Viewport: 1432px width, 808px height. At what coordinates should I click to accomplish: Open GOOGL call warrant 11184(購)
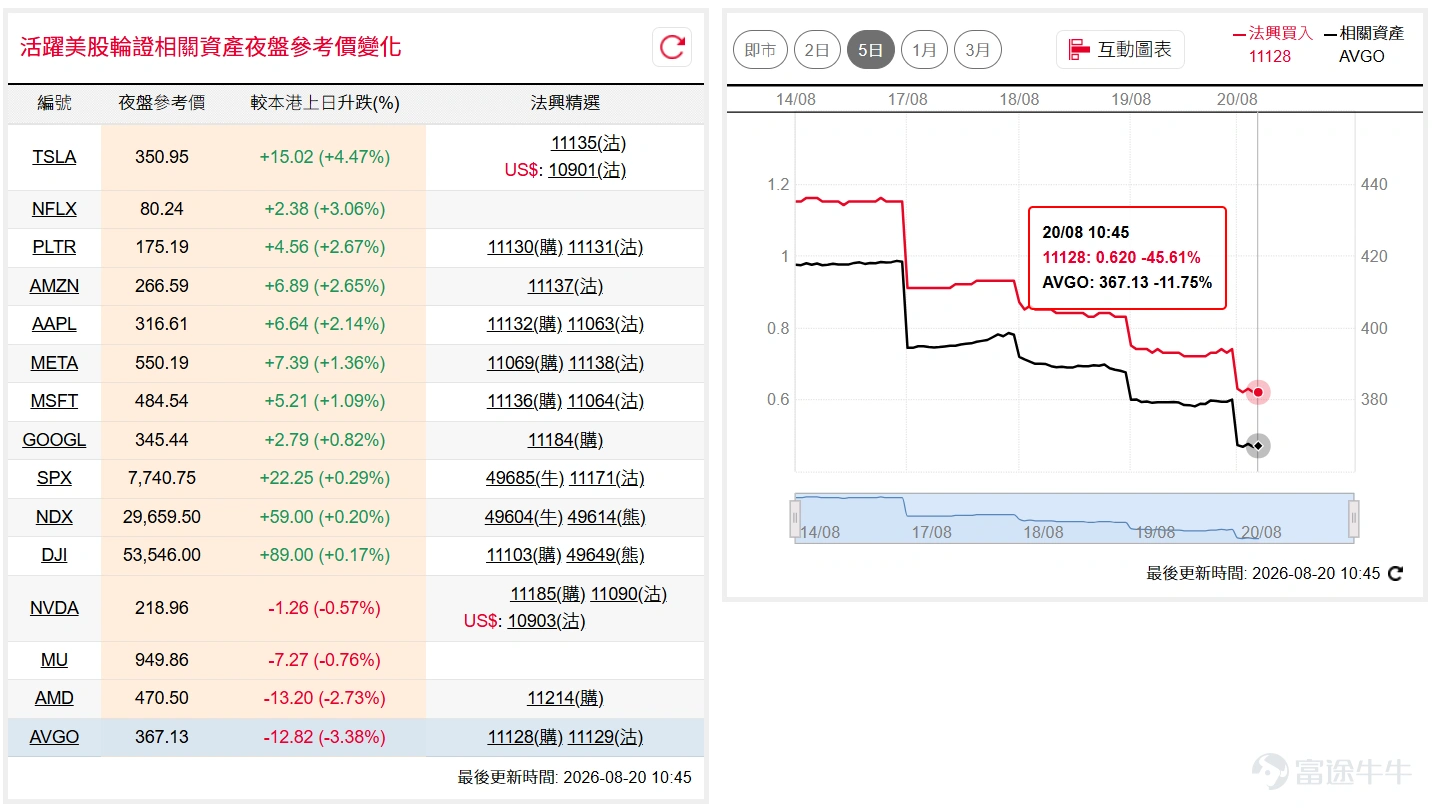tap(565, 440)
